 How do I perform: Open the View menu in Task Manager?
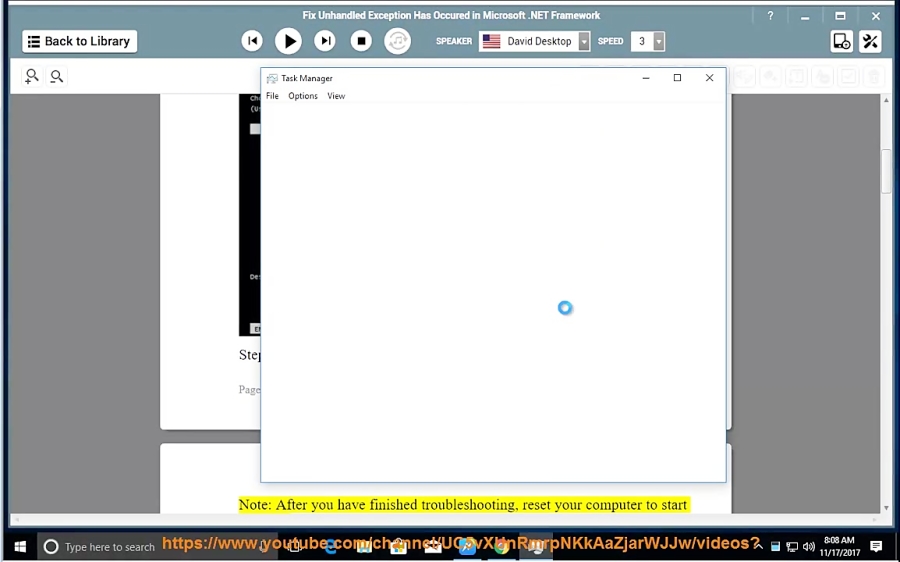(336, 96)
